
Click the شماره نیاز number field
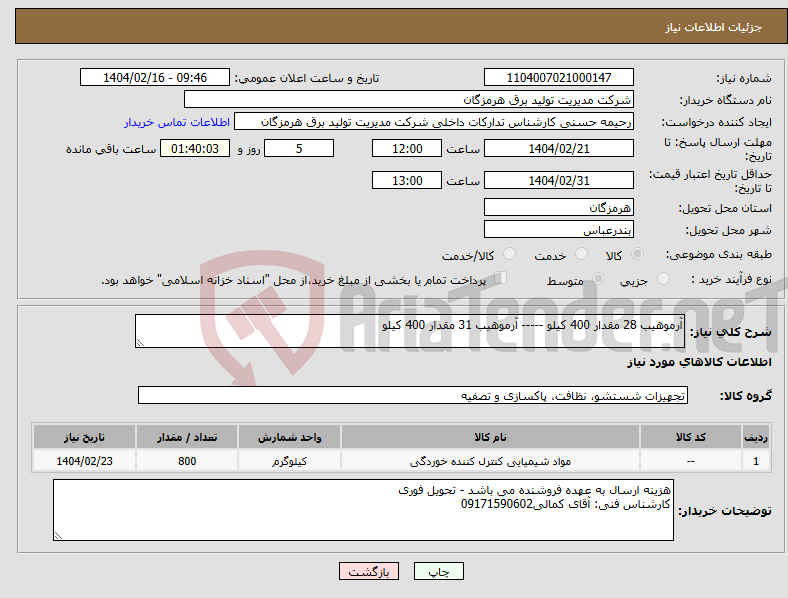pos(558,77)
